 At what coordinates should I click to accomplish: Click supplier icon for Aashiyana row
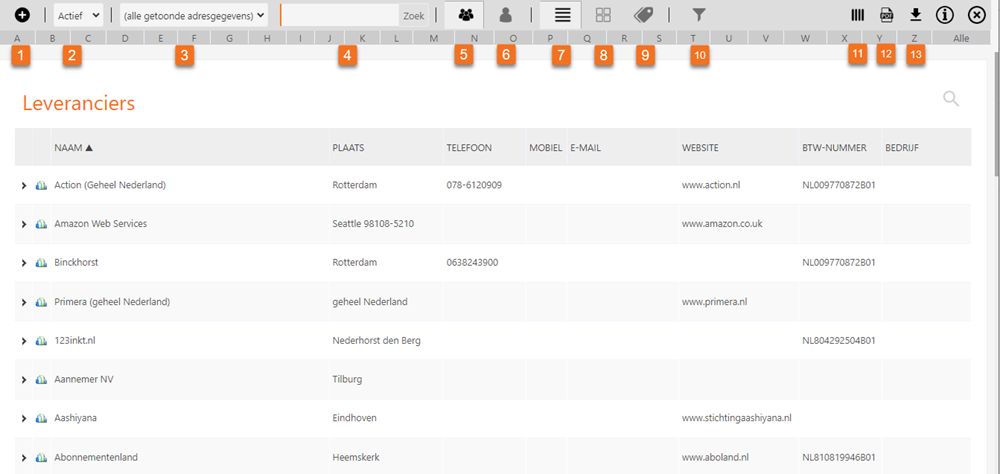41,418
